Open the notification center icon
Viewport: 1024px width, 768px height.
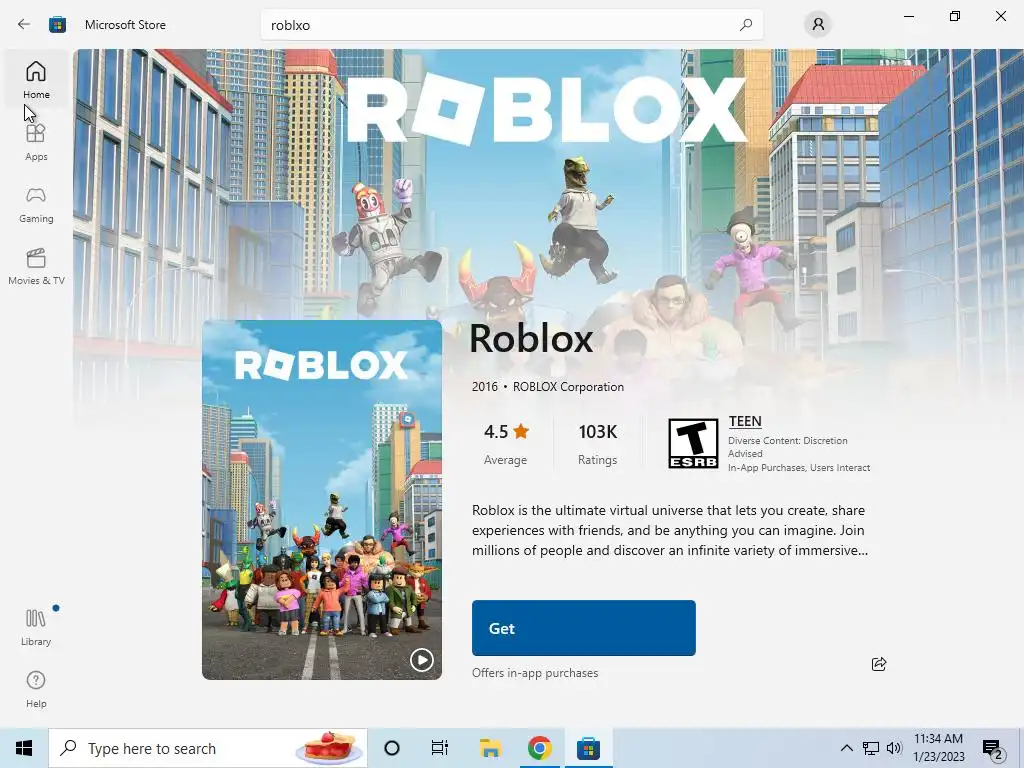992,748
